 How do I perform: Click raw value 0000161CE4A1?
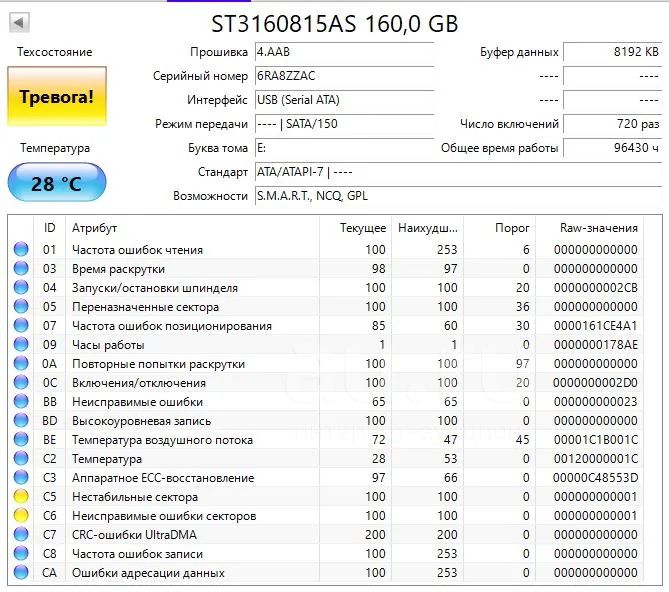point(596,326)
